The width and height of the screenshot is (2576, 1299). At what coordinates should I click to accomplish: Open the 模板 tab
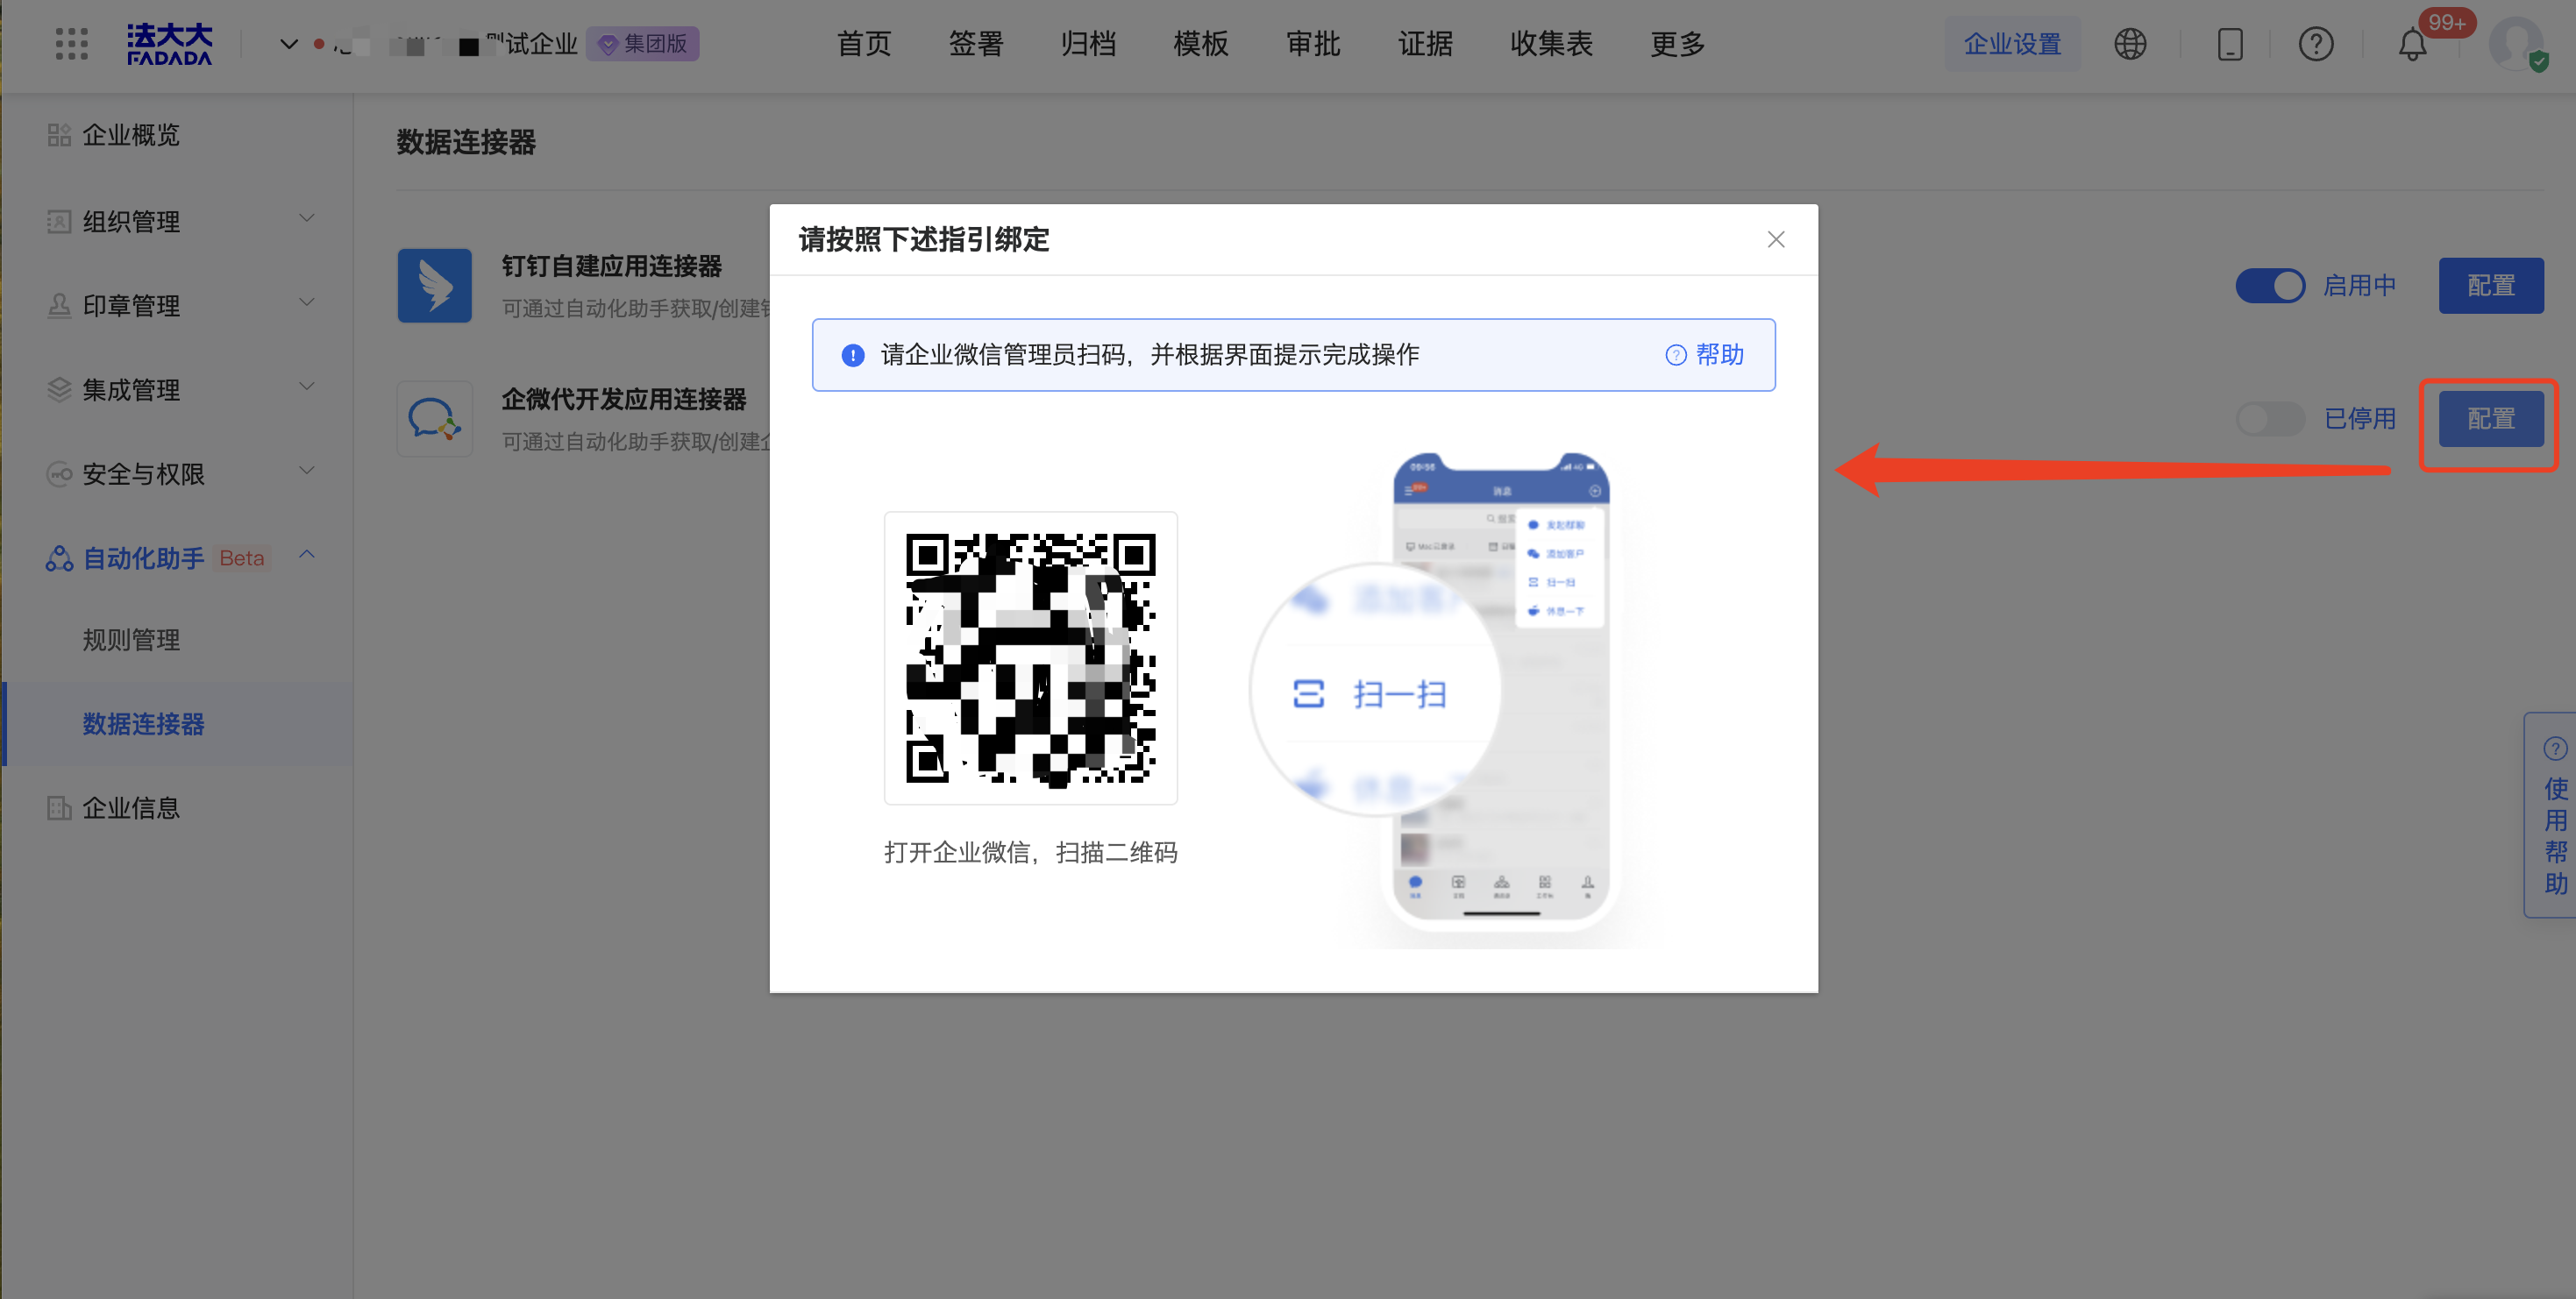1201,44
